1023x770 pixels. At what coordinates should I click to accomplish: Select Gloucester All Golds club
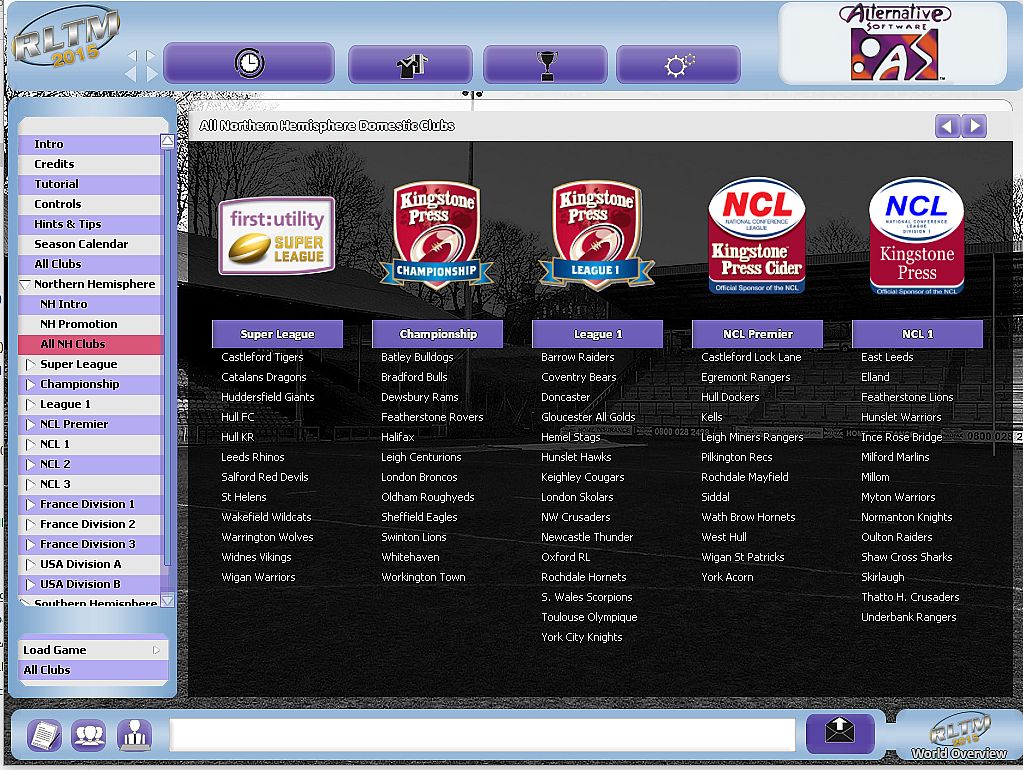(588, 418)
